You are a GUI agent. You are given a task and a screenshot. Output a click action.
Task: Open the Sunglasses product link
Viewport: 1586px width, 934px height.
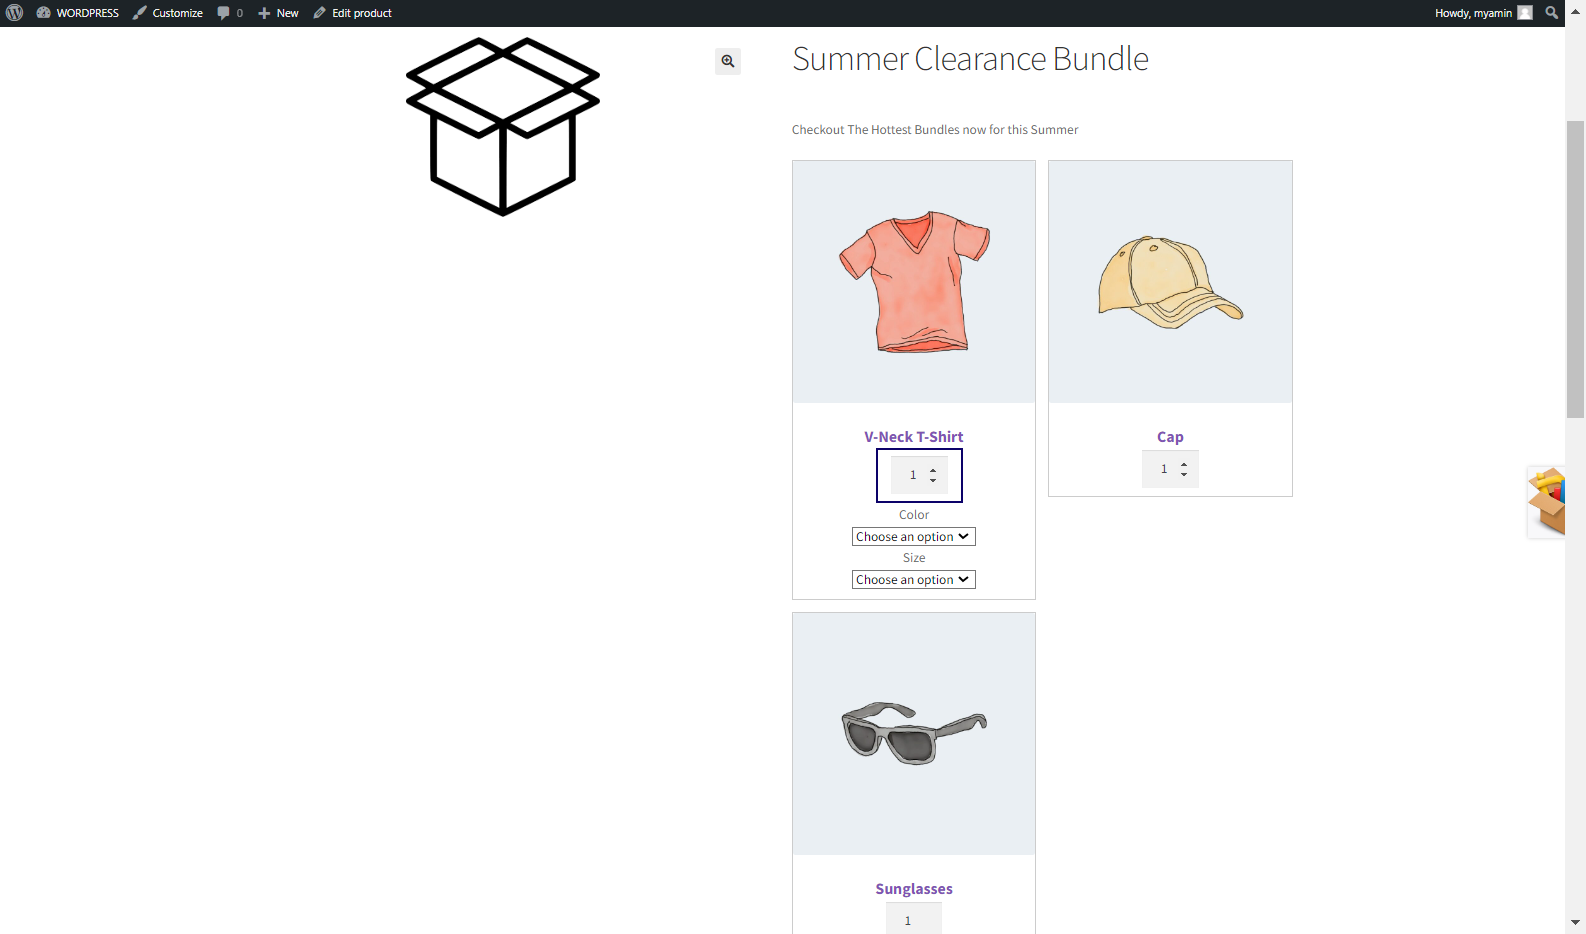[914, 889]
